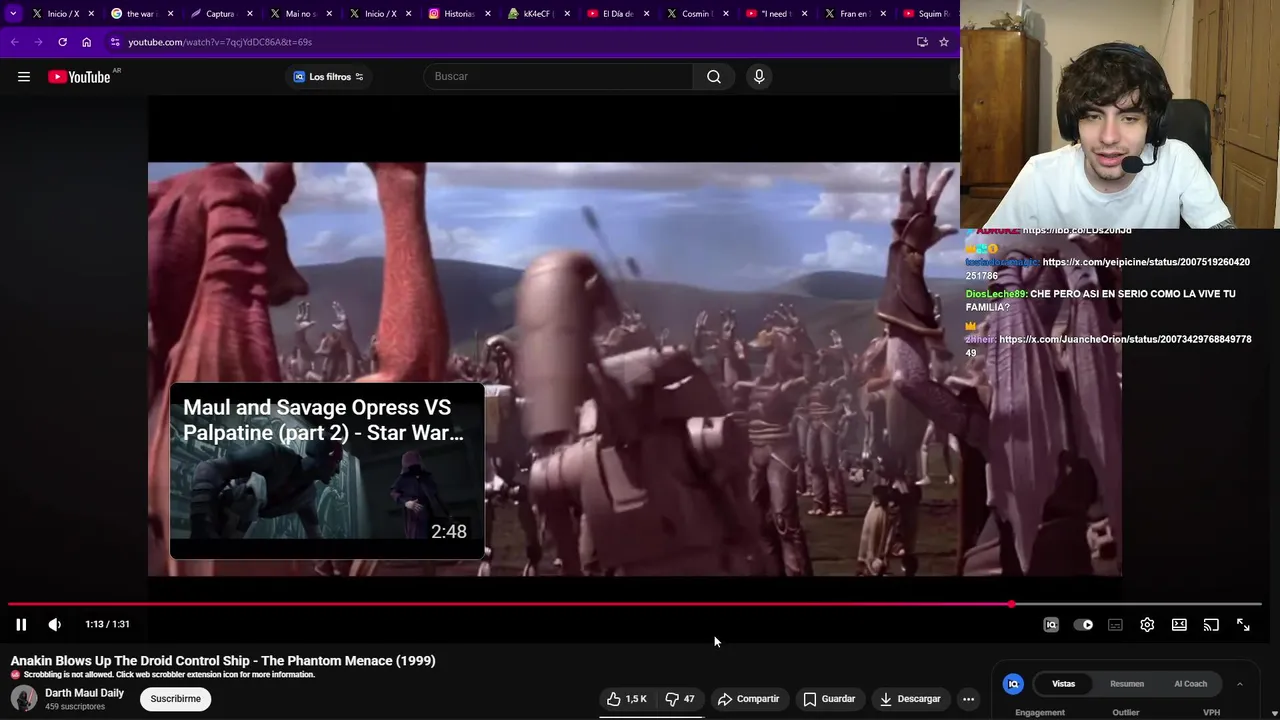This screenshot has width=1280, height=720.
Task: Enter fullscreen mode
Action: coord(1243,624)
